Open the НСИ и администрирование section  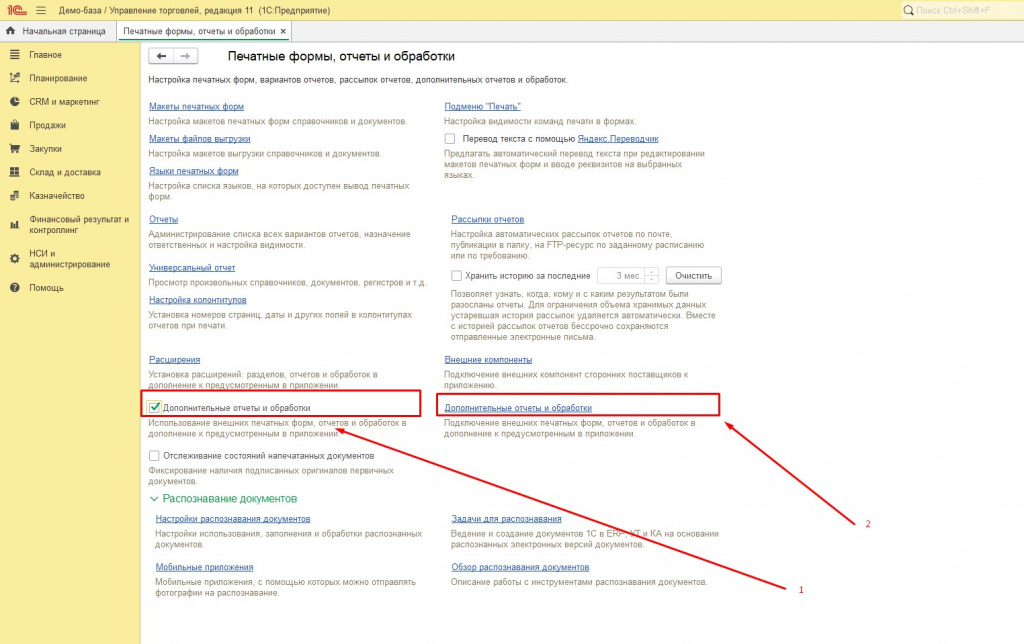(x=69, y=259)
